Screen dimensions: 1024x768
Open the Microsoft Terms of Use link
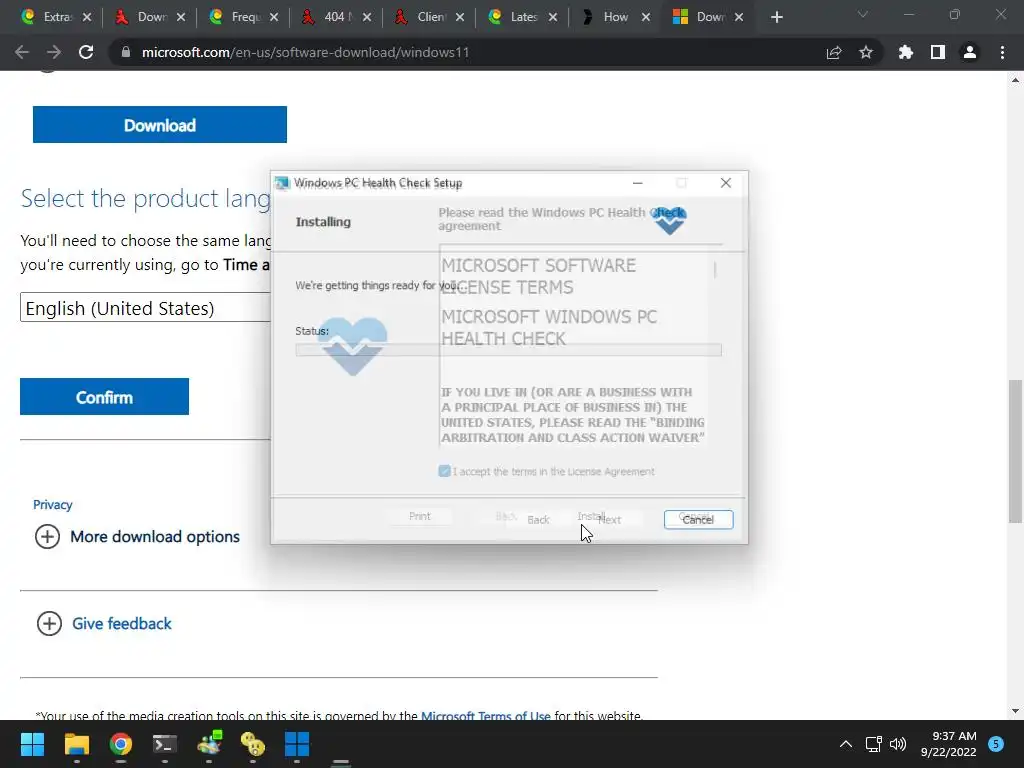click(x=485, y=715)
